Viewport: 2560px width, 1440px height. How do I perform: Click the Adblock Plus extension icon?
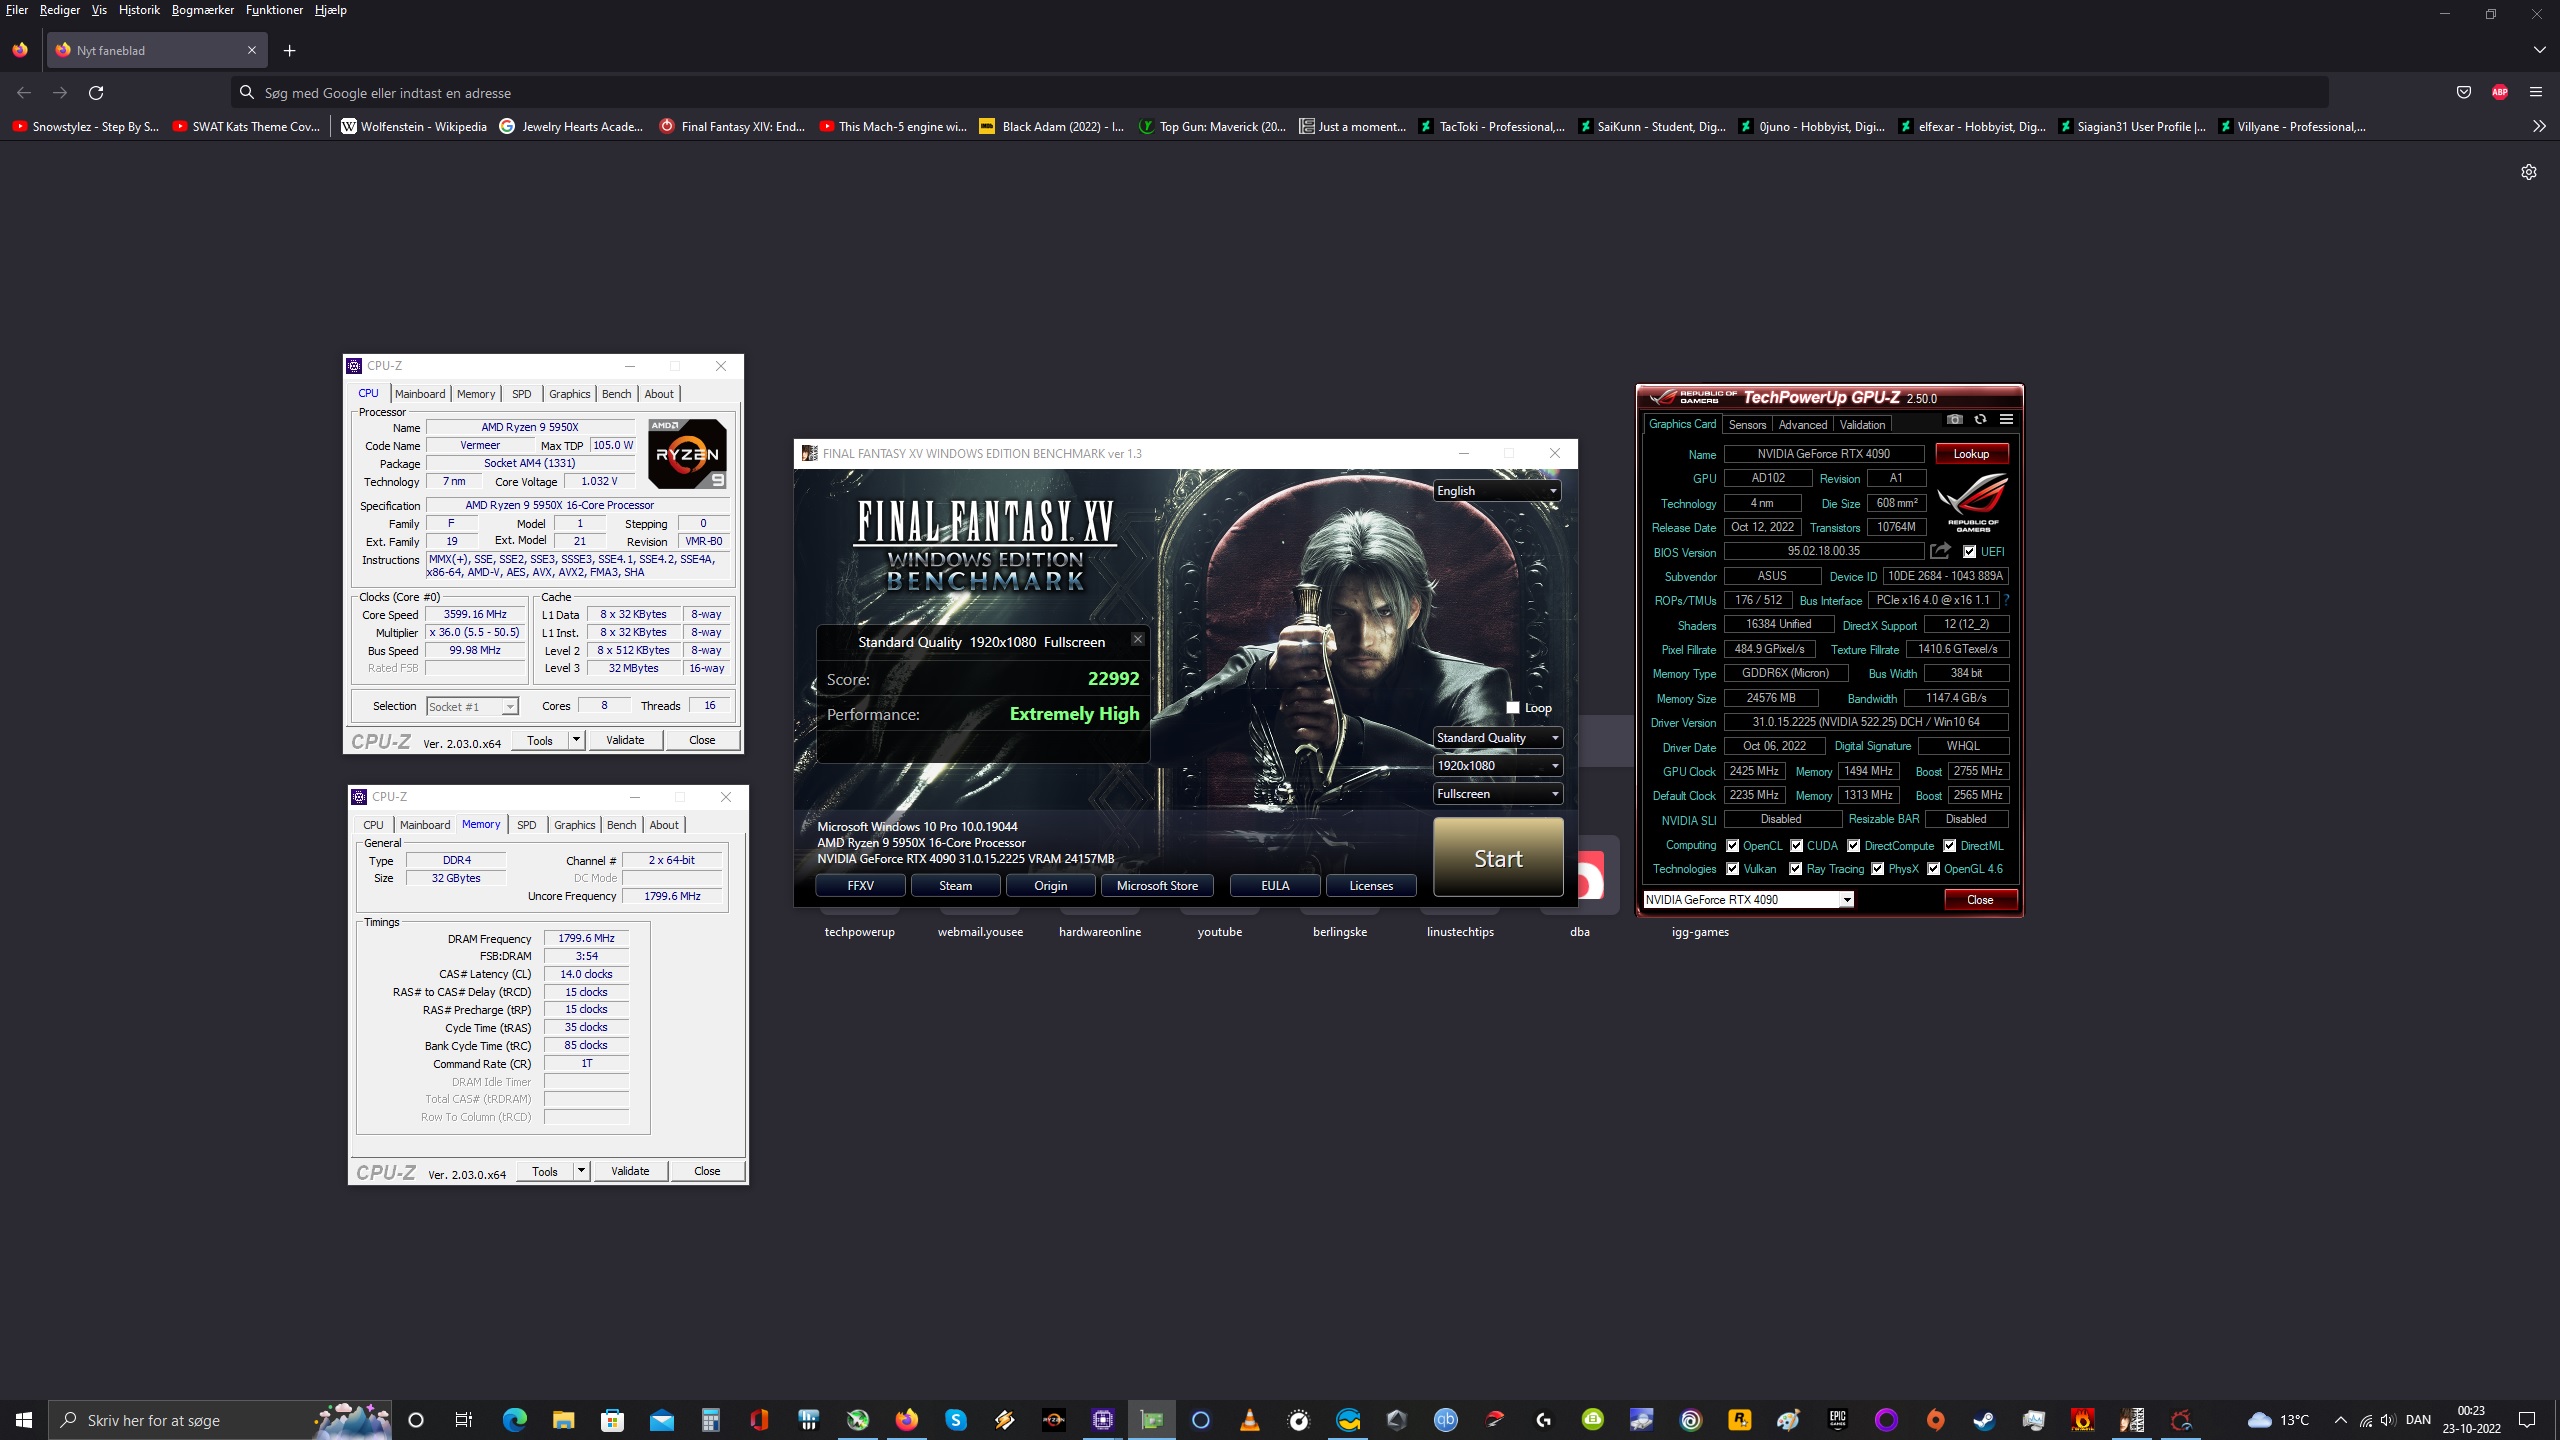coord(2500,93)
